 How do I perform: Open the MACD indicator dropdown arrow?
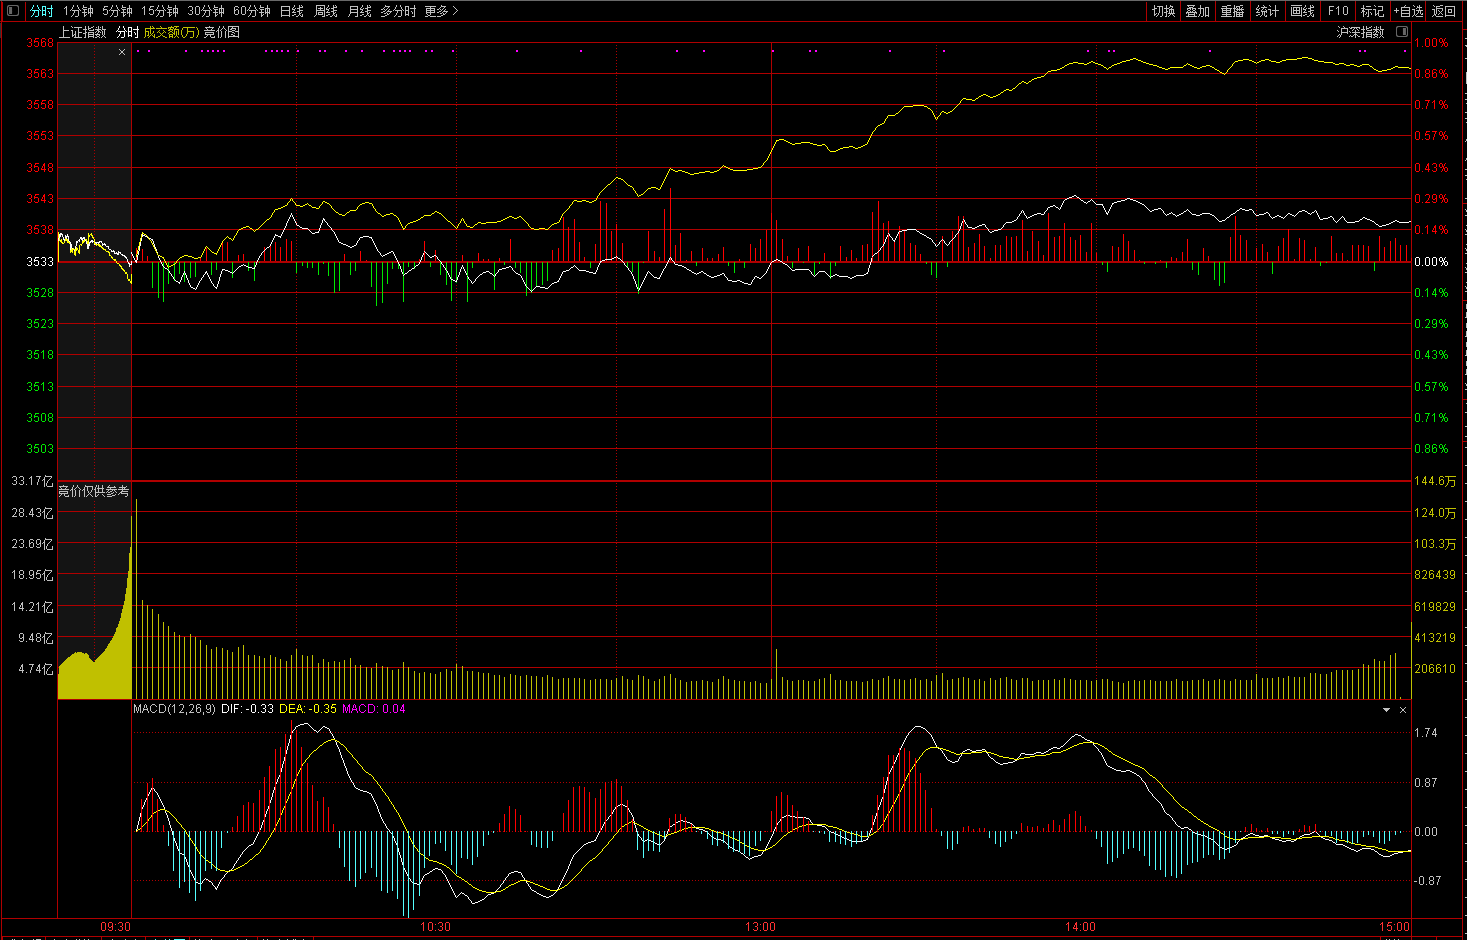[1386, 710]
